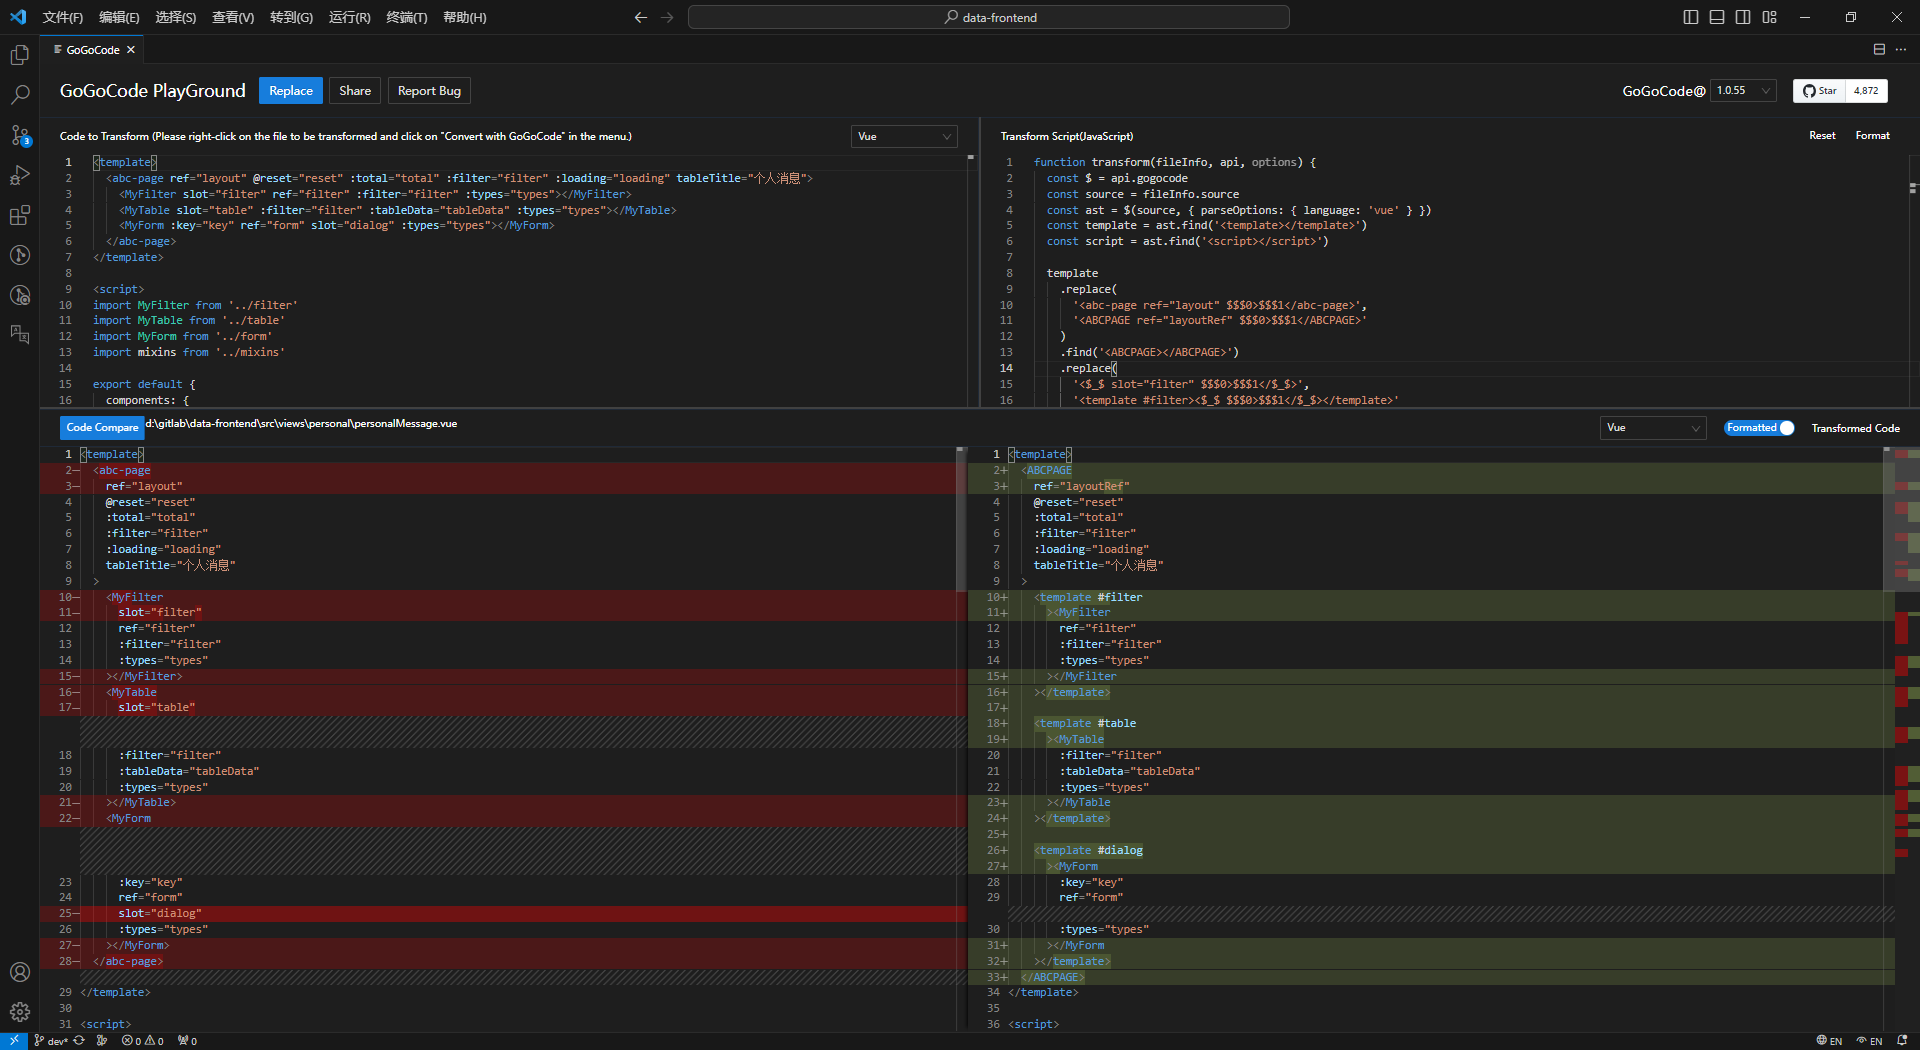The height and width of the screenshot is (1050, 1920).
Task: Open the translation extension icon in activity bar
Action: click(x=20, y=334)
